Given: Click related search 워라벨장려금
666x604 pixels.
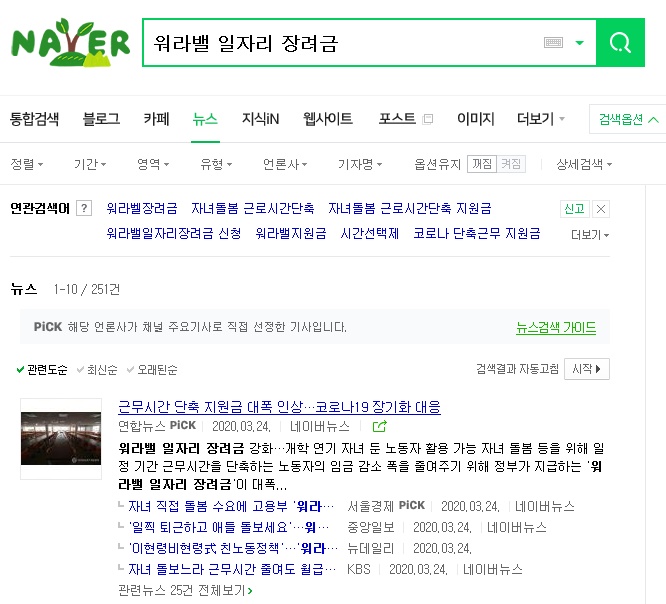Looking at the screenshot, I should click(142, 208).
